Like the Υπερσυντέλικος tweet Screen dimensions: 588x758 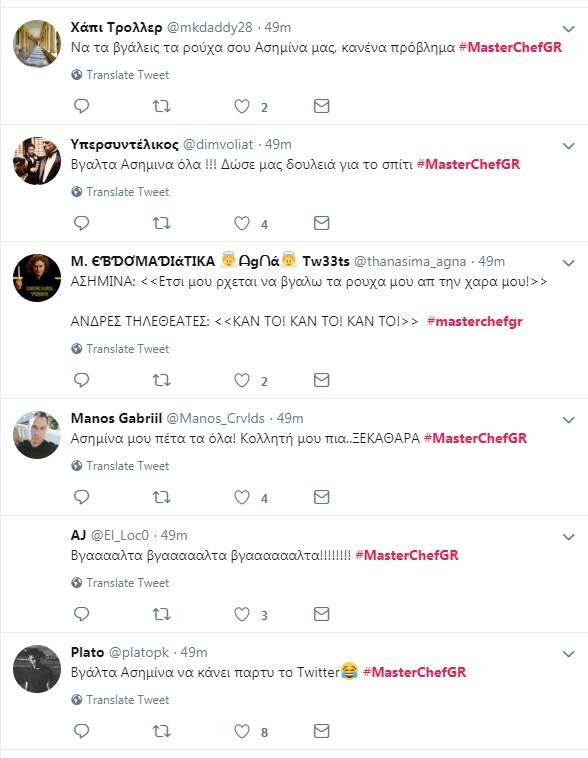(x=242, y=223)
